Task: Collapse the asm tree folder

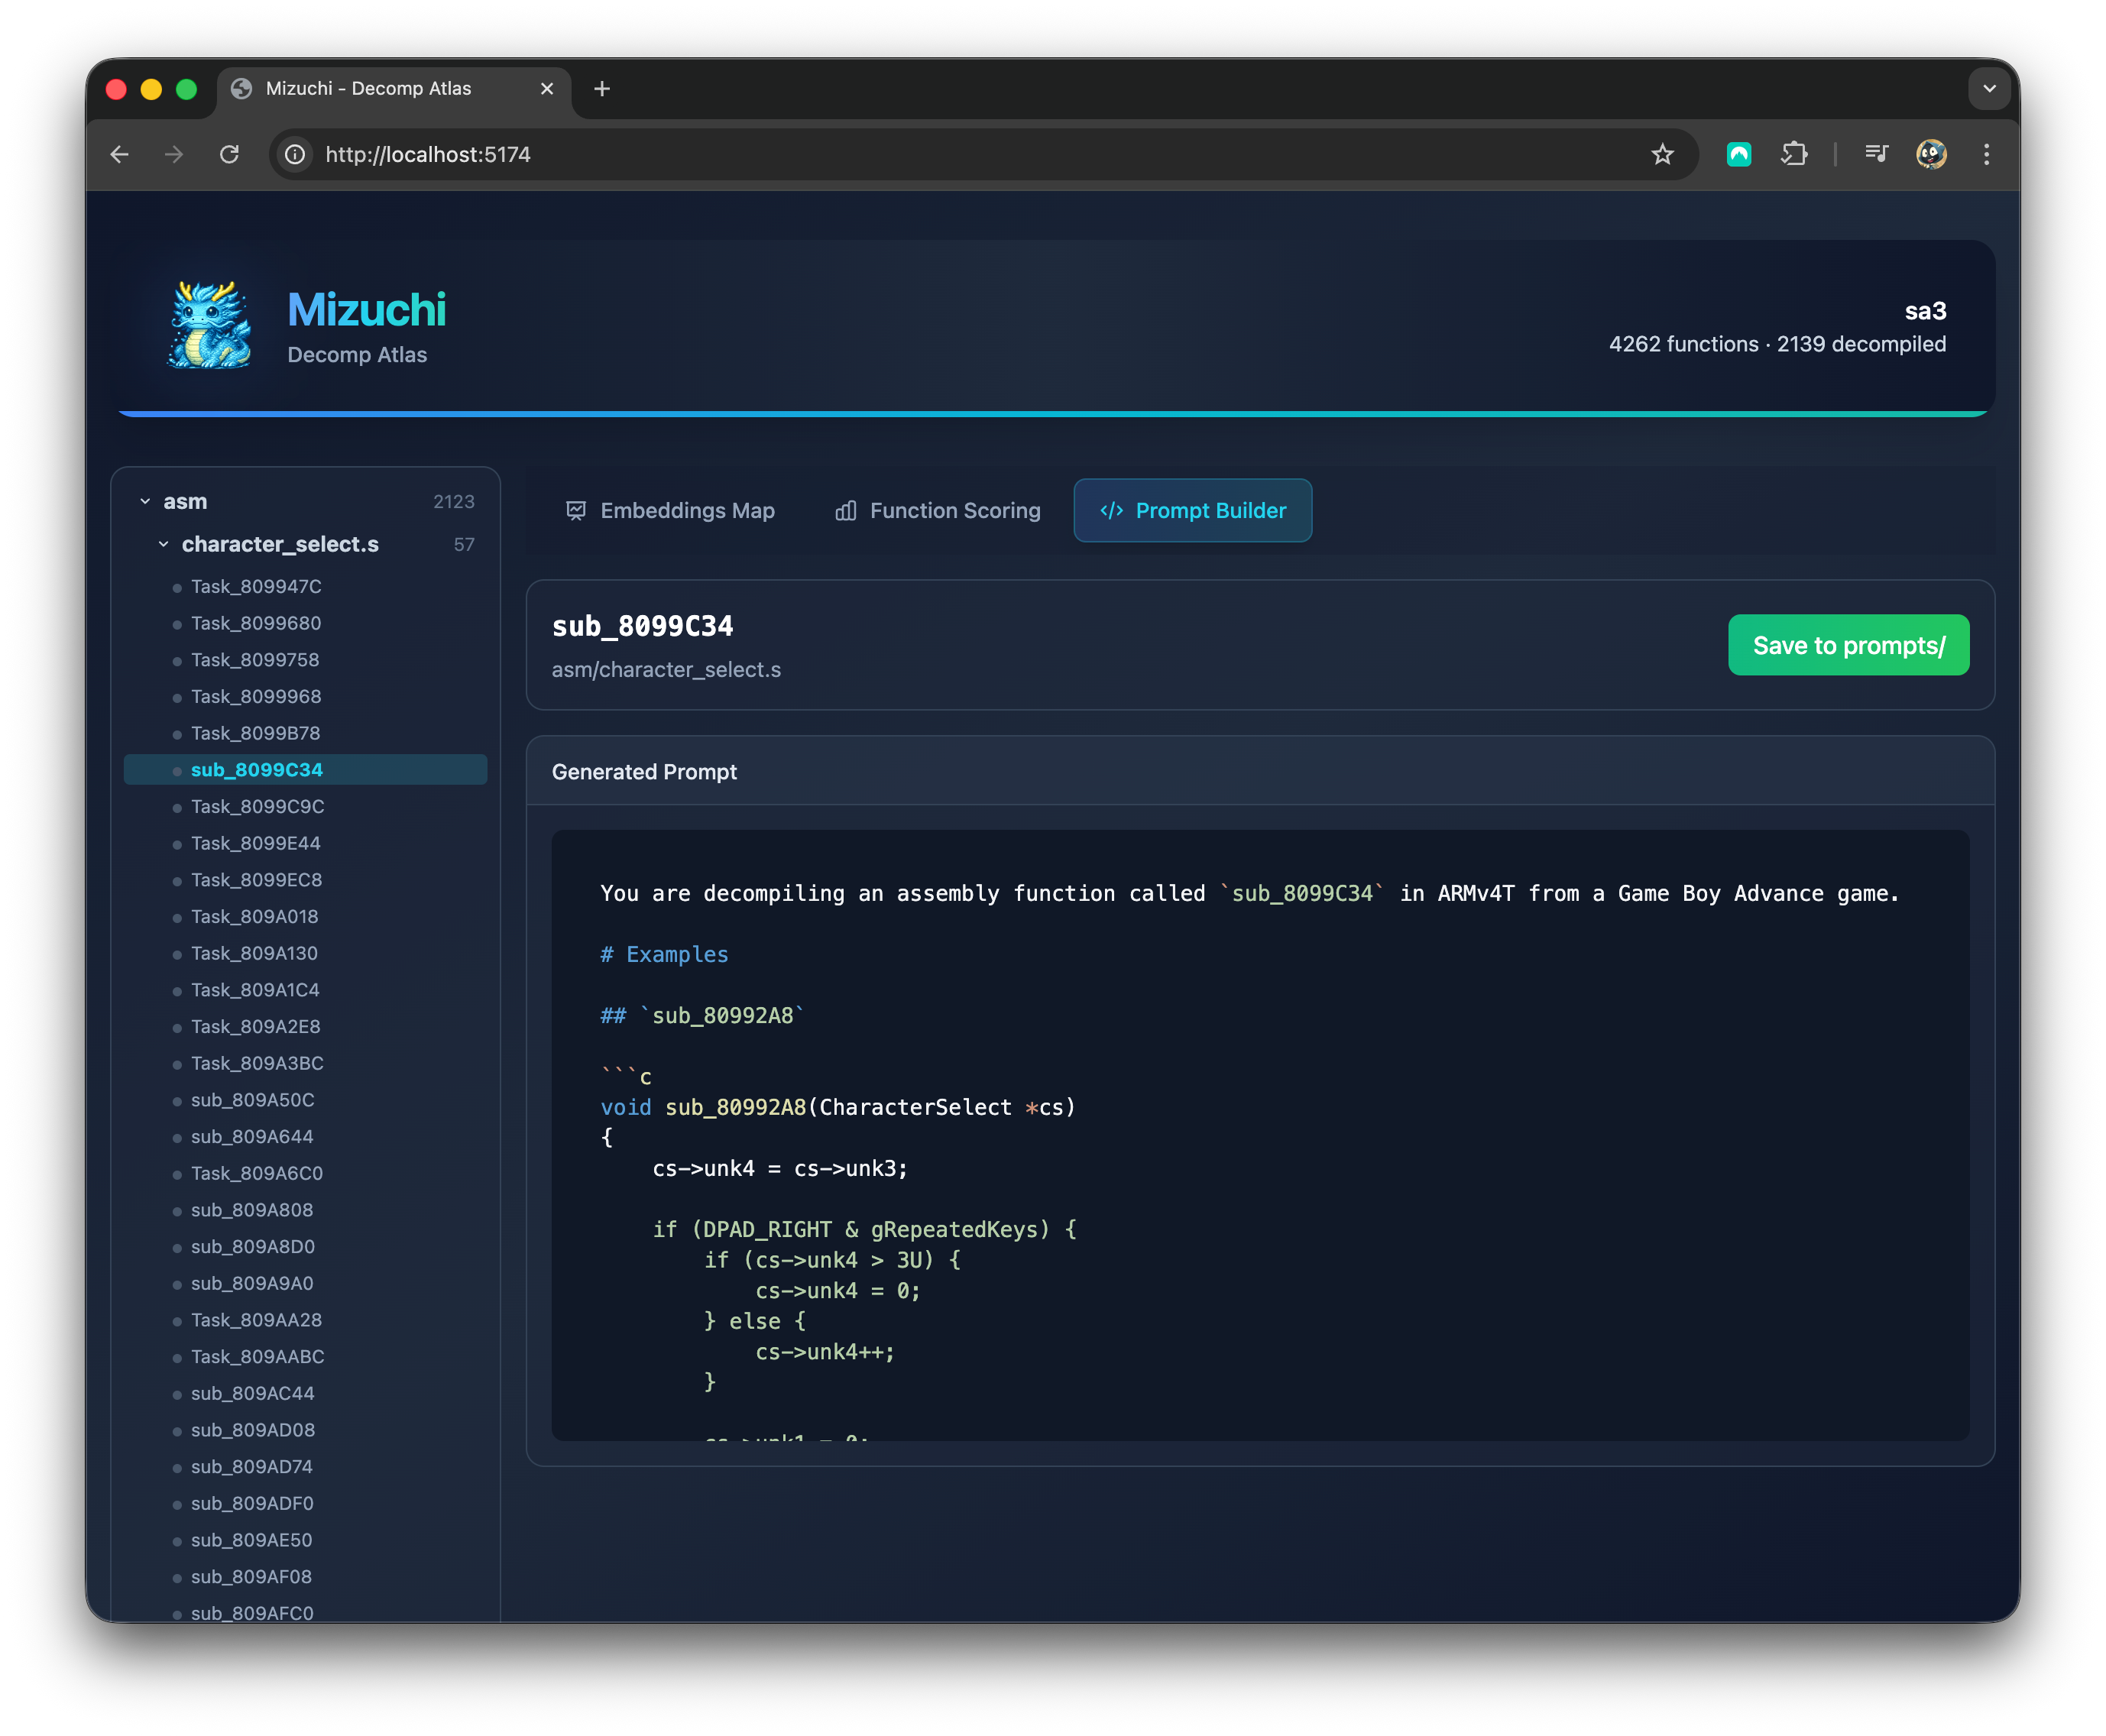Action: pyautogui.click(x=145, y=501)
